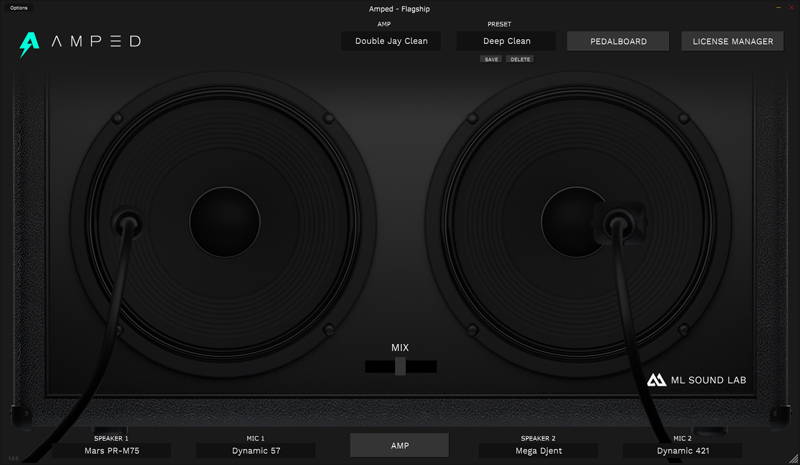Click the left speaker dust cap

tap(225, 222)
